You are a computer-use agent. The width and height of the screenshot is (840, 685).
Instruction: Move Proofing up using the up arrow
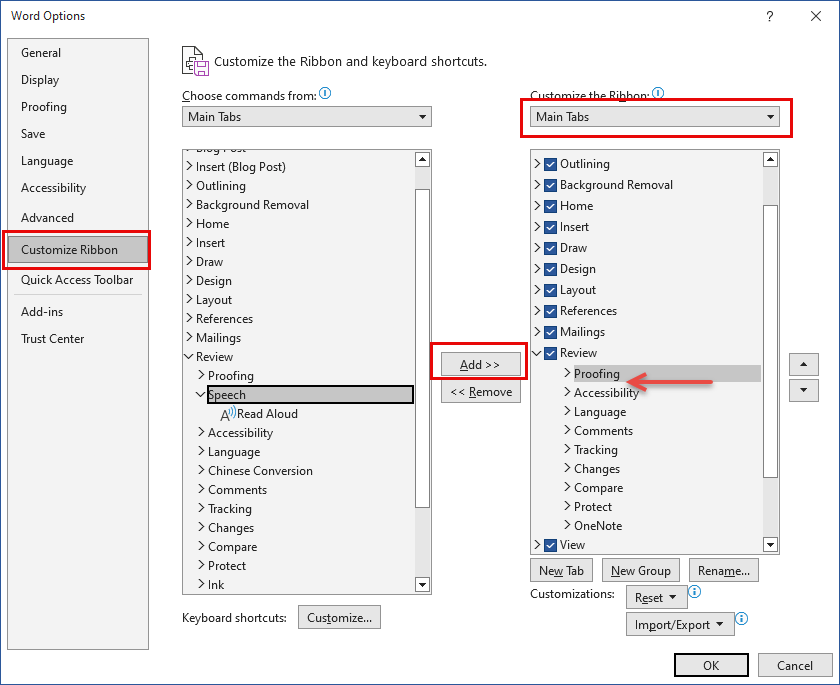point(804,364)
